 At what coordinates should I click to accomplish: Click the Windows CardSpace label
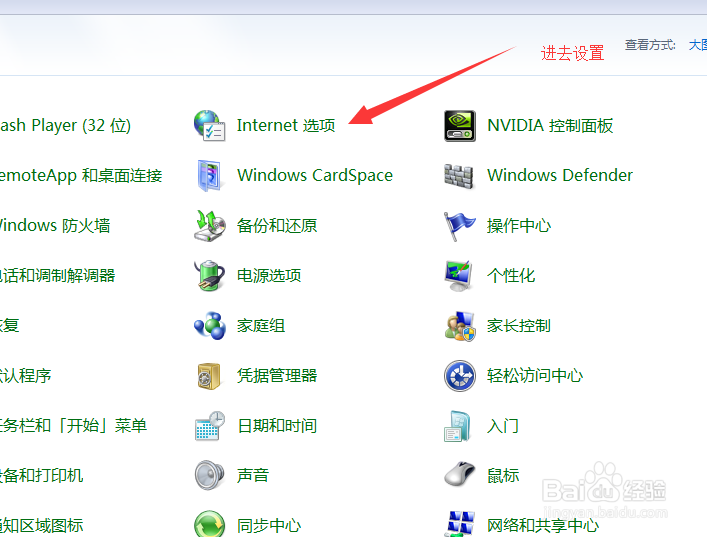coord(315,175)
